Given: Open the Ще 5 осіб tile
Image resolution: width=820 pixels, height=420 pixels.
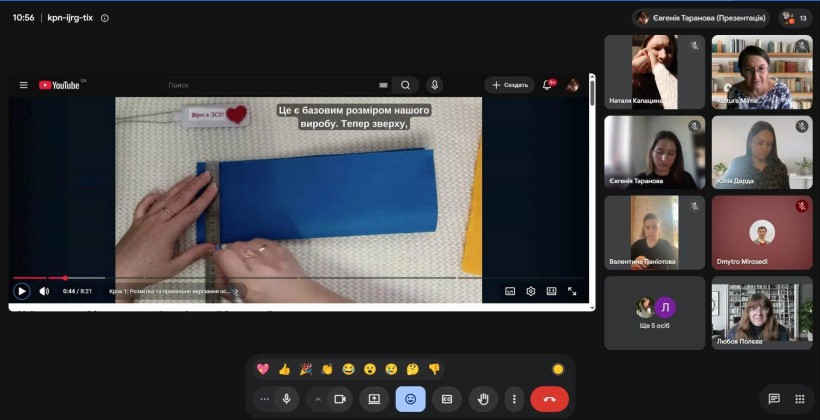Looking at the screenshot, I should (654, 313).
